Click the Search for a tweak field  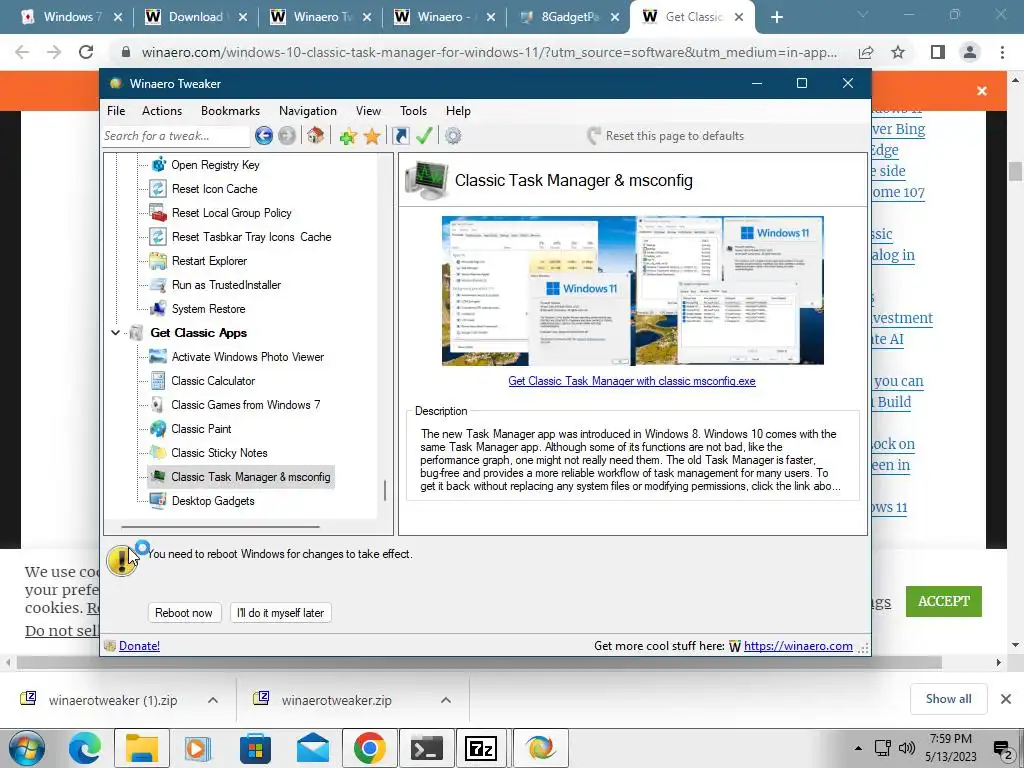175,136
